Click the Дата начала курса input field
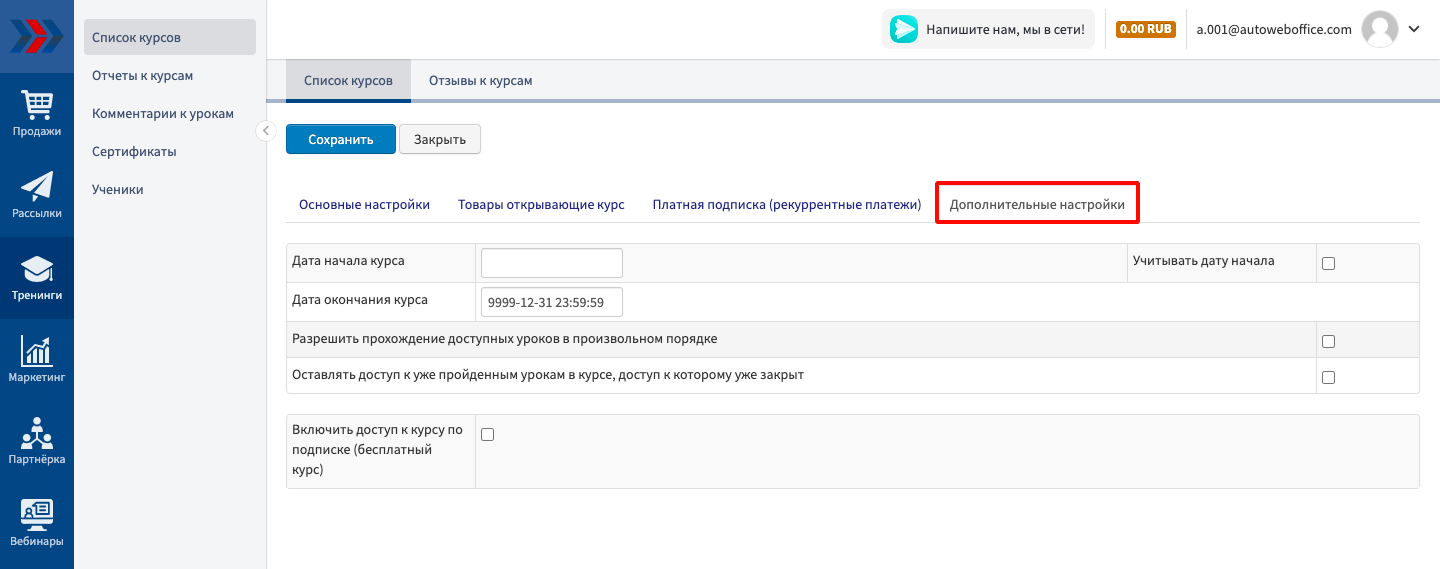The height and width of the screenshot is (569, 1440). 551,263
